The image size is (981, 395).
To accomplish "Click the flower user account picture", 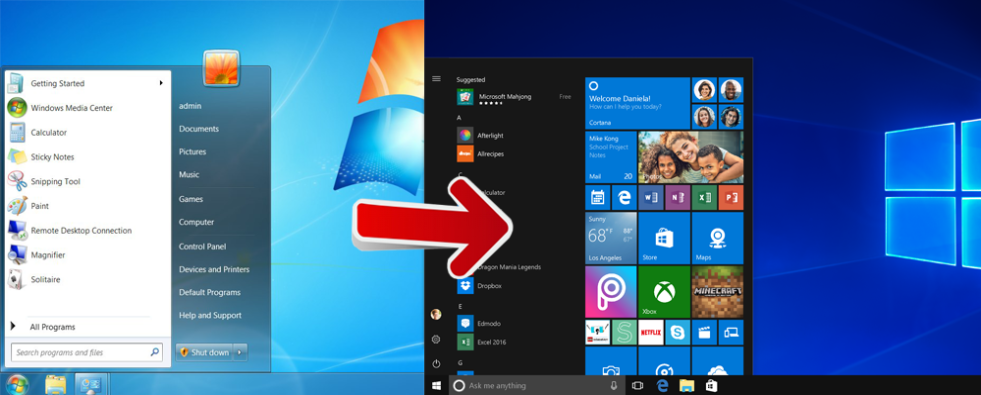I will click(221, 68).
